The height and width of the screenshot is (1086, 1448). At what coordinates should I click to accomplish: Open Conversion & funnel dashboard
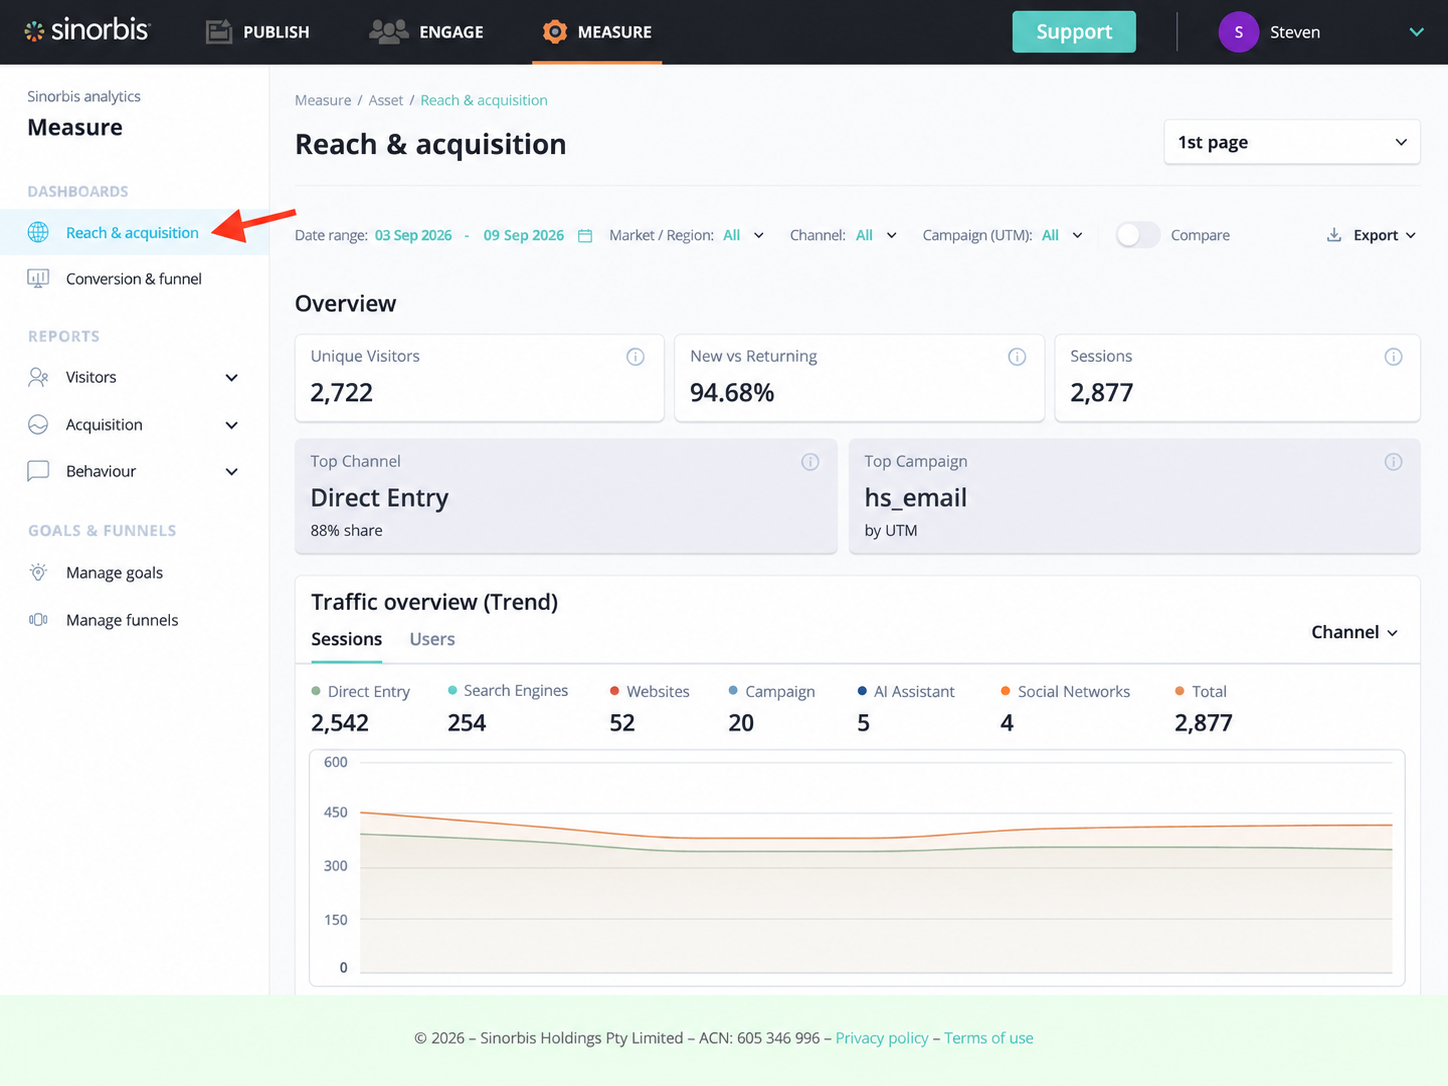coord(134,279)
